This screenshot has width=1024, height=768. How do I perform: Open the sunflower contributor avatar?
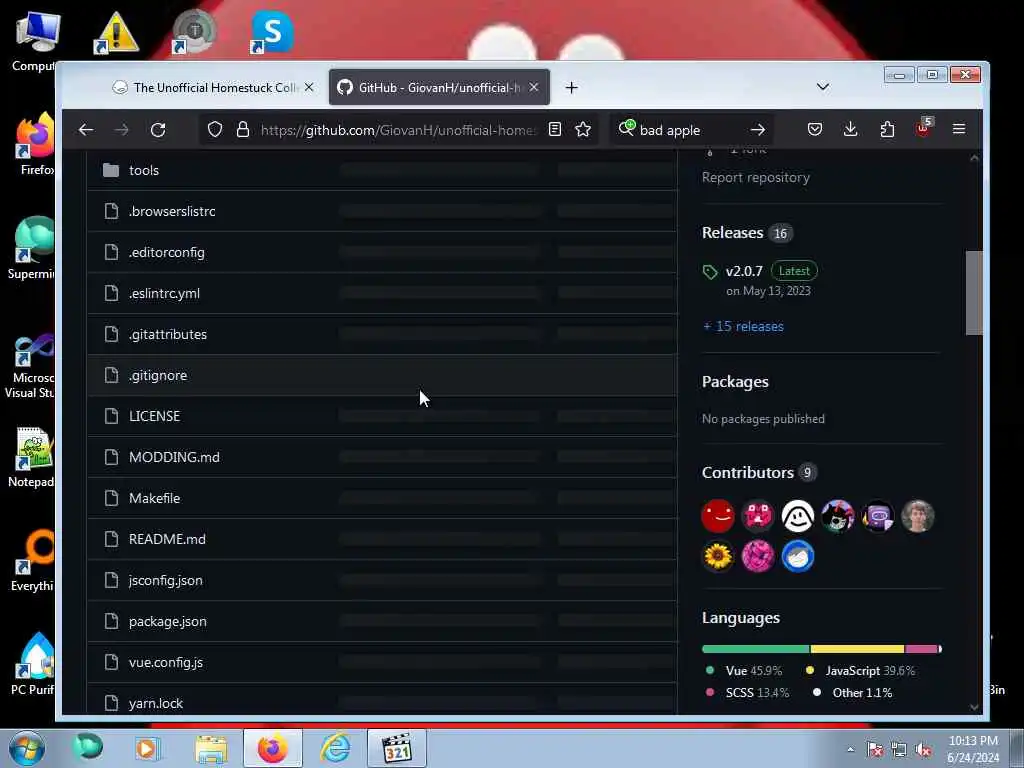click(x=718, y=556)
